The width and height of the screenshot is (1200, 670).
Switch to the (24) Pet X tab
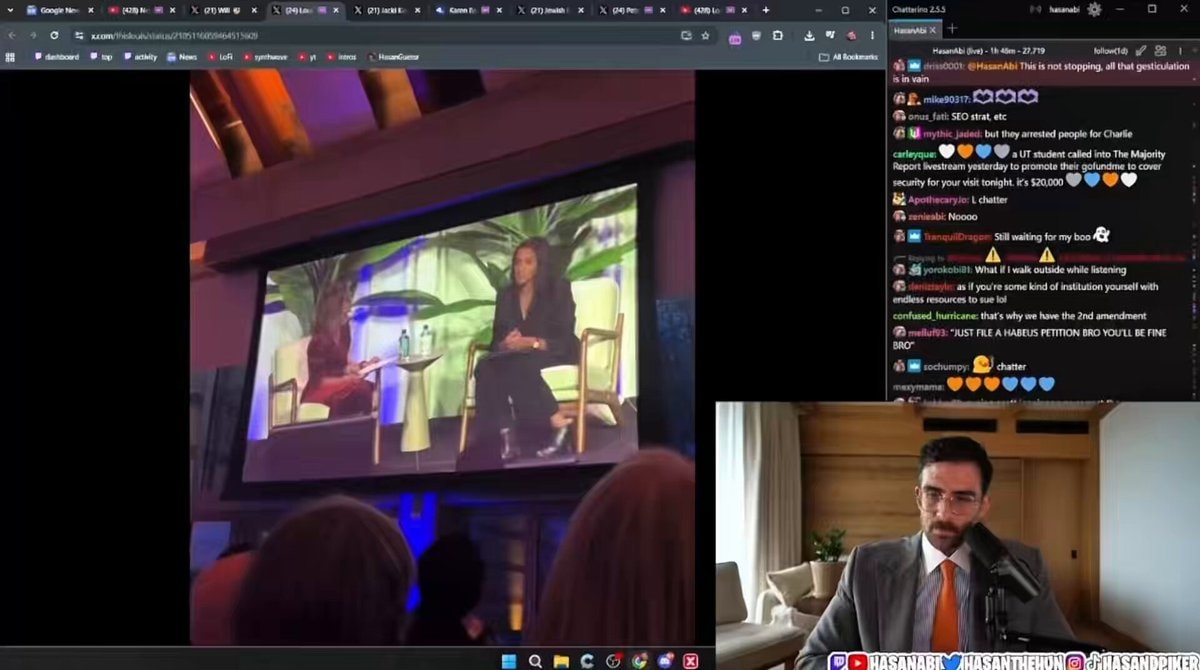630,10
